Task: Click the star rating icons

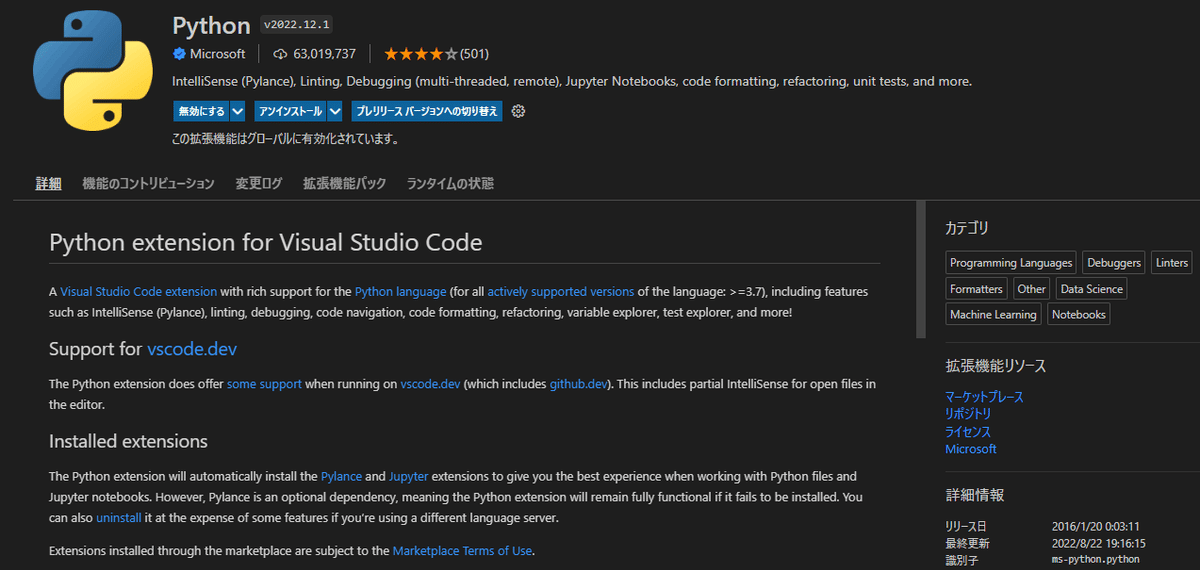Action: (x=421, y=53)
